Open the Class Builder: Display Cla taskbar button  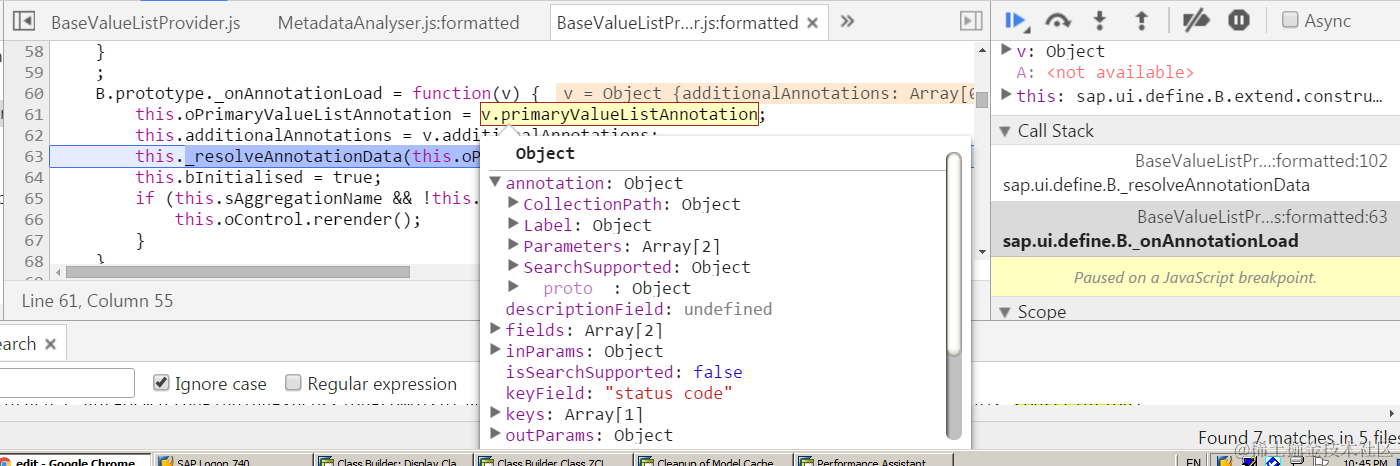pos(394,461)
